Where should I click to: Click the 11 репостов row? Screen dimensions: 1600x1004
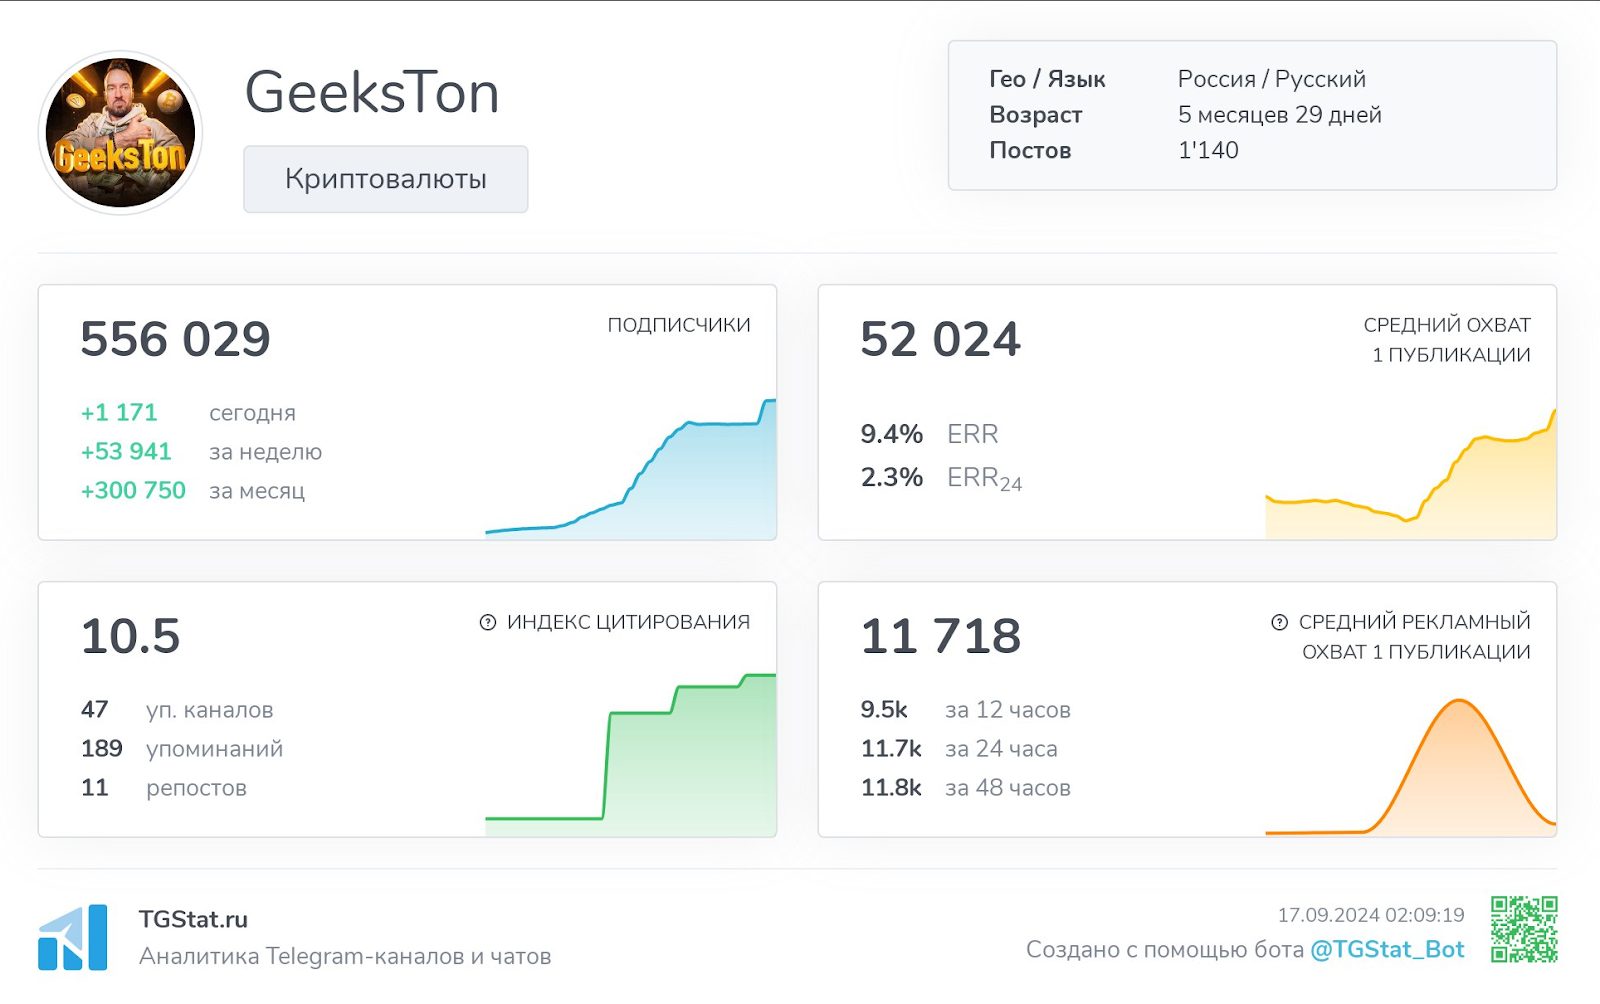164,788
